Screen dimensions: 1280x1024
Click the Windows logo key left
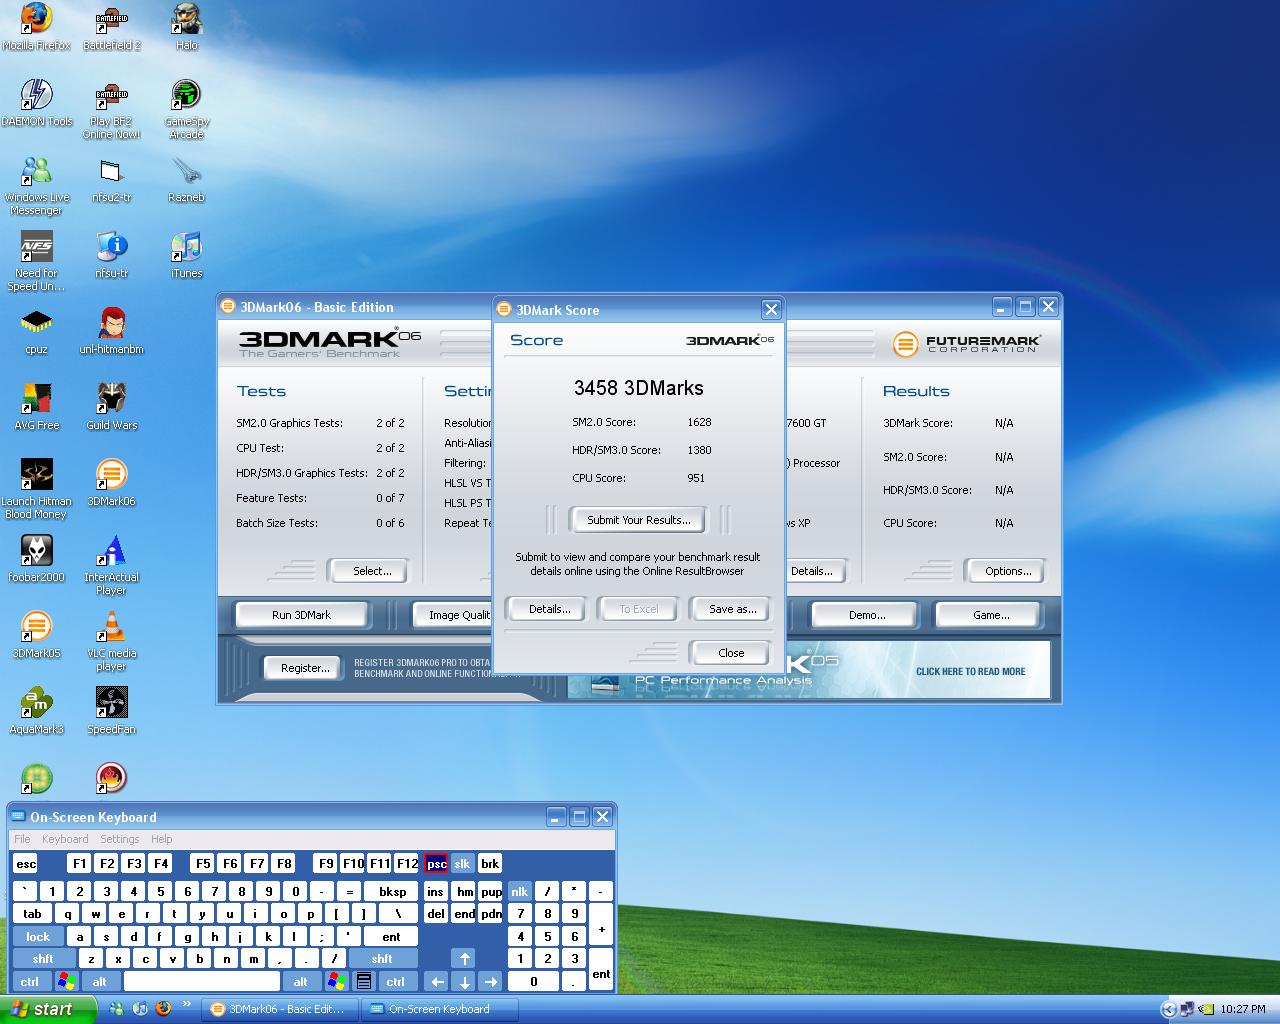pos(66,982)
